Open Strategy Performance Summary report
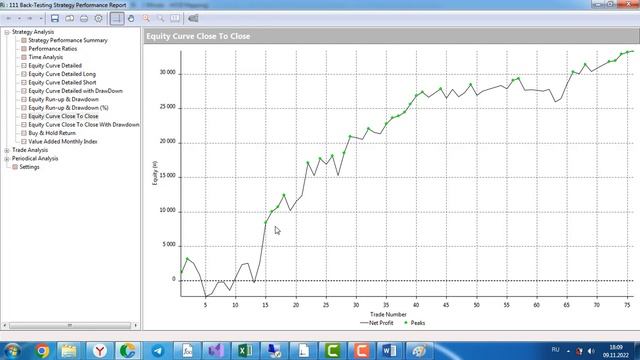Image resolution: width=640 pixels, height=360 pixels. tap(68, 40)
